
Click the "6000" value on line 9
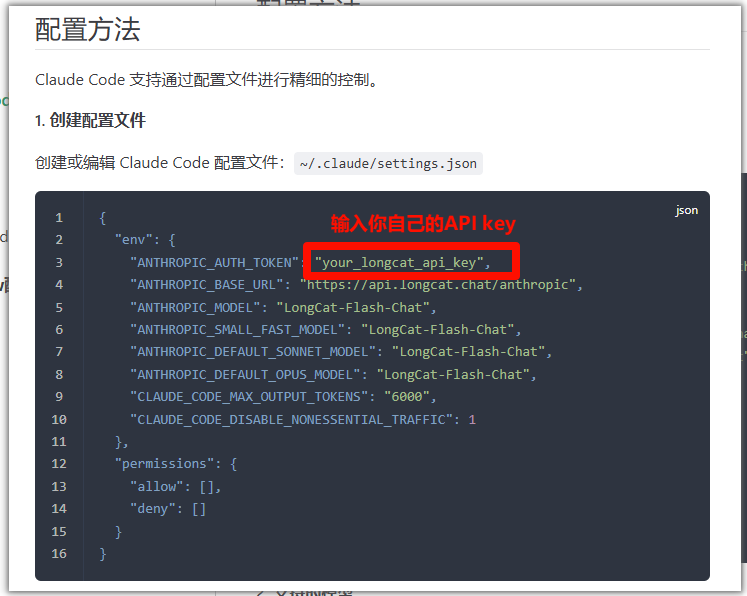click(x=407, y=397)
